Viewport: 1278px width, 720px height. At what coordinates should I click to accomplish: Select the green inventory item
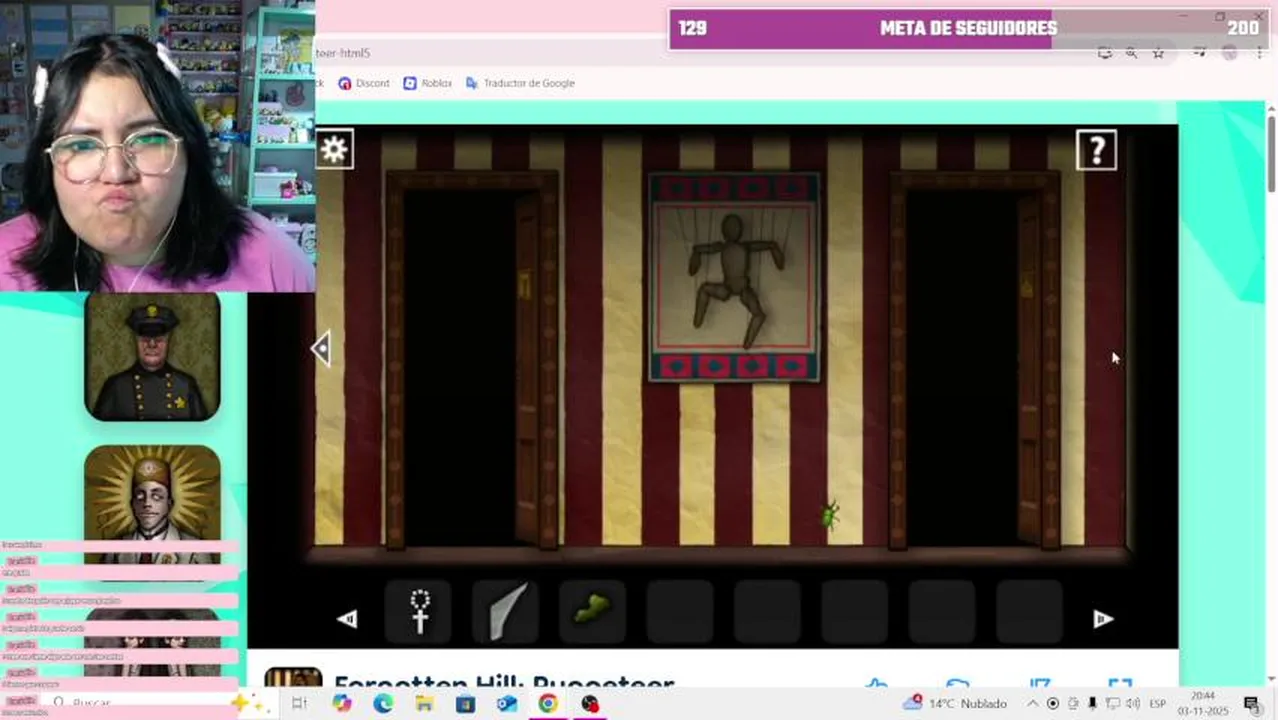[593, 611]
